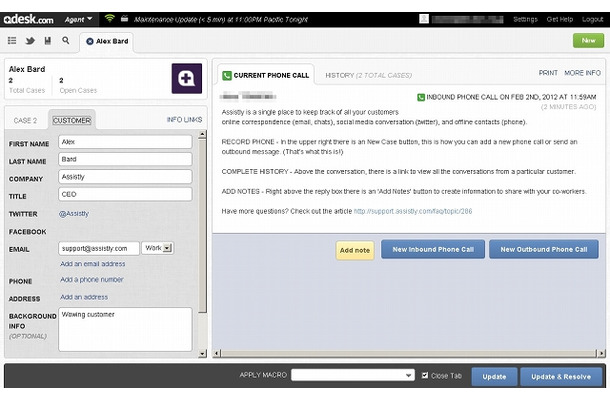Click customer panel scrollbar up arrow
Image resolution: width=610 pixels, height=400 pixels.
[202, 135]
